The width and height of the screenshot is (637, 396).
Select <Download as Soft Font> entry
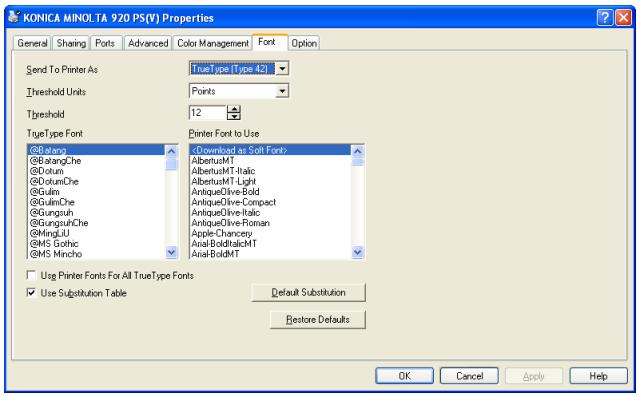coord(270,150)
